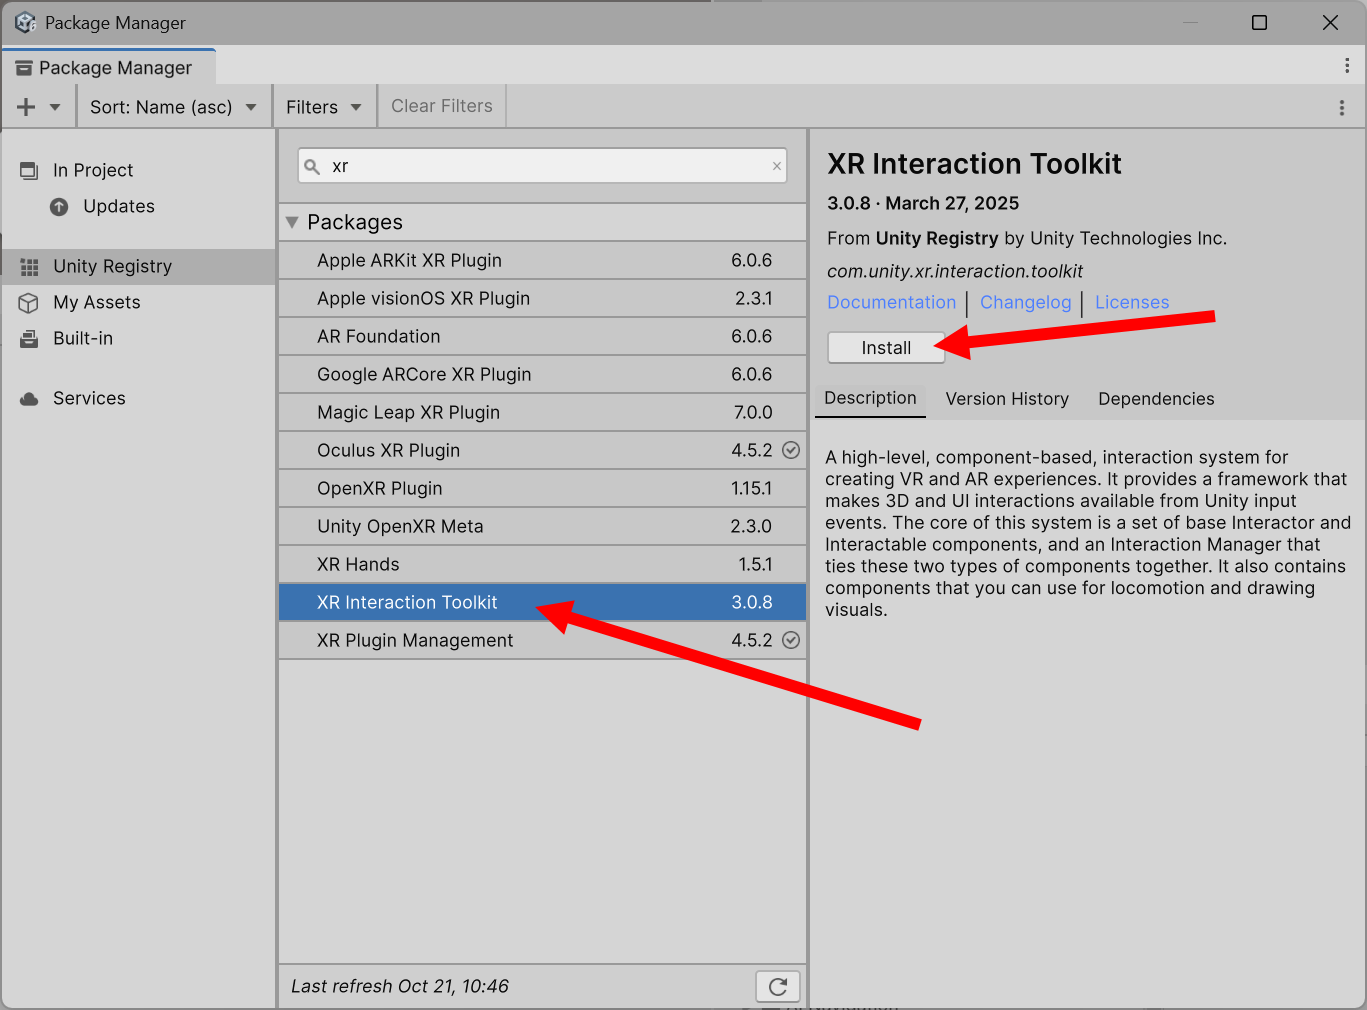This screenshot has height=1010, width=1367.
Task: Click the Updates arrow icon
Action: [x=59, y=206]
